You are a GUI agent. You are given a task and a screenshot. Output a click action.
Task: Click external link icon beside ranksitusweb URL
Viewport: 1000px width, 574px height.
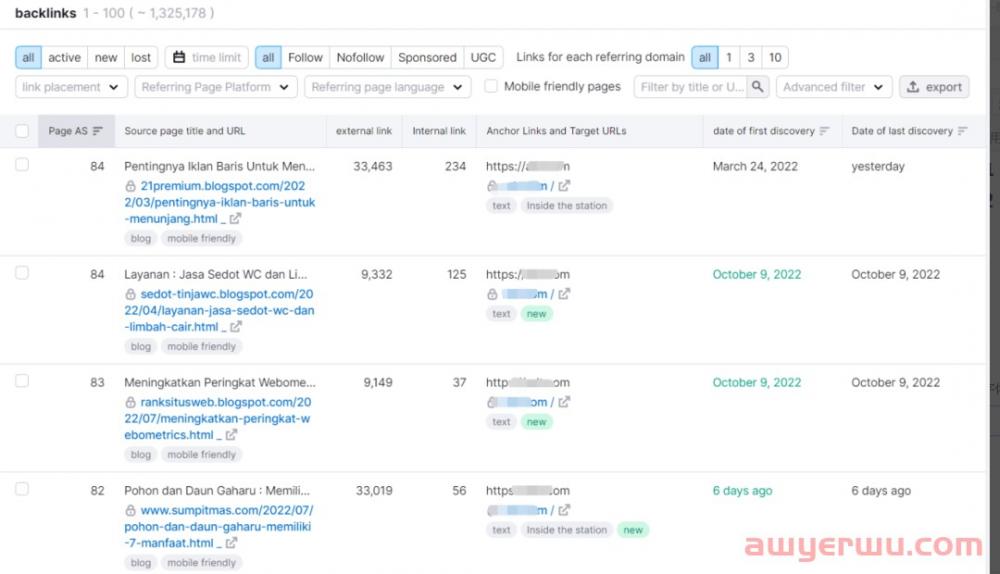(x=231, y=435)
